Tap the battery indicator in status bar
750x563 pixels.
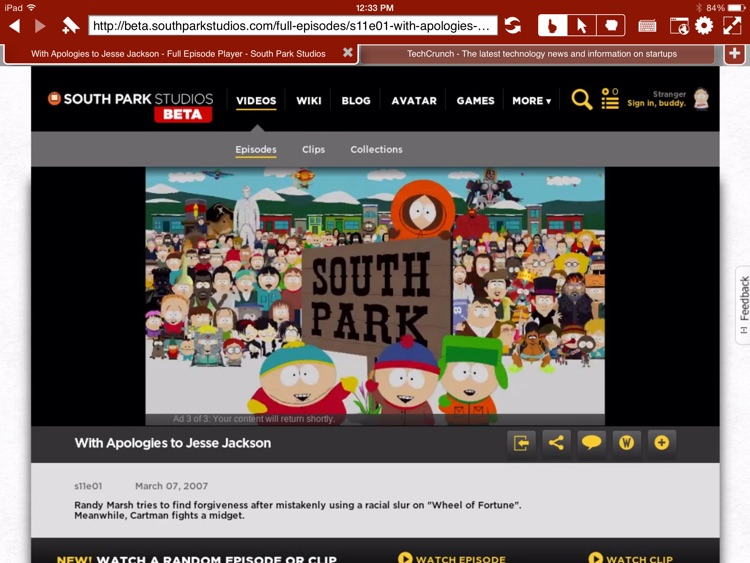736,8
